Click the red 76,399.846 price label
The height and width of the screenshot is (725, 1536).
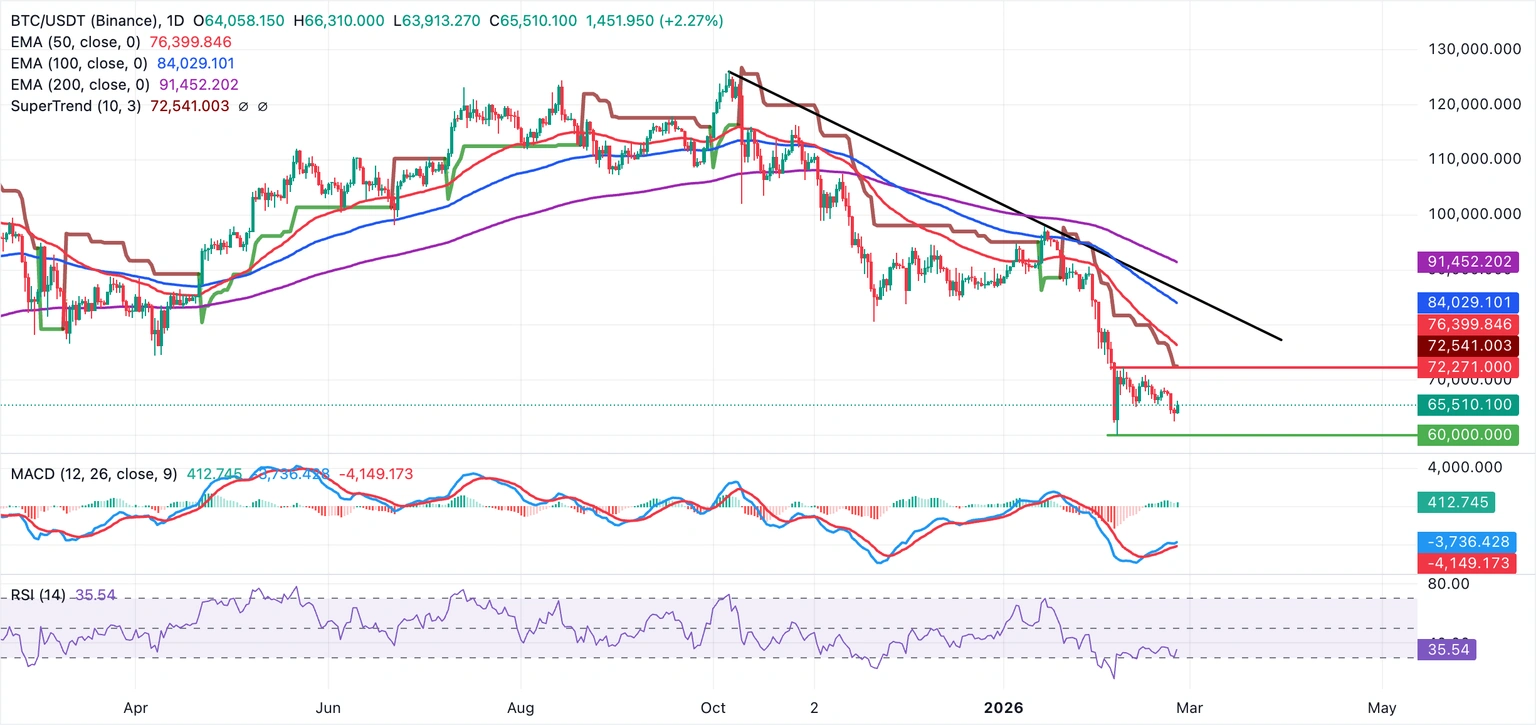click(x=1468, y=324)
